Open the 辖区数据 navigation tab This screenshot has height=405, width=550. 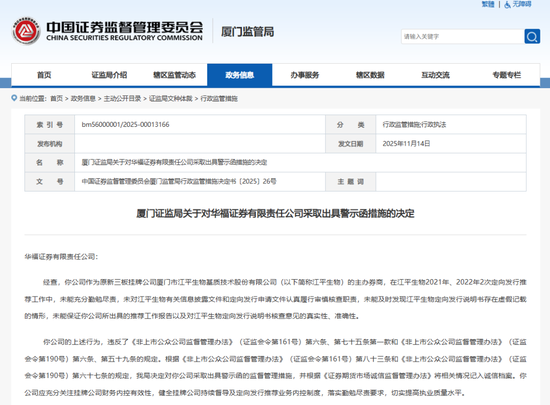370,75
